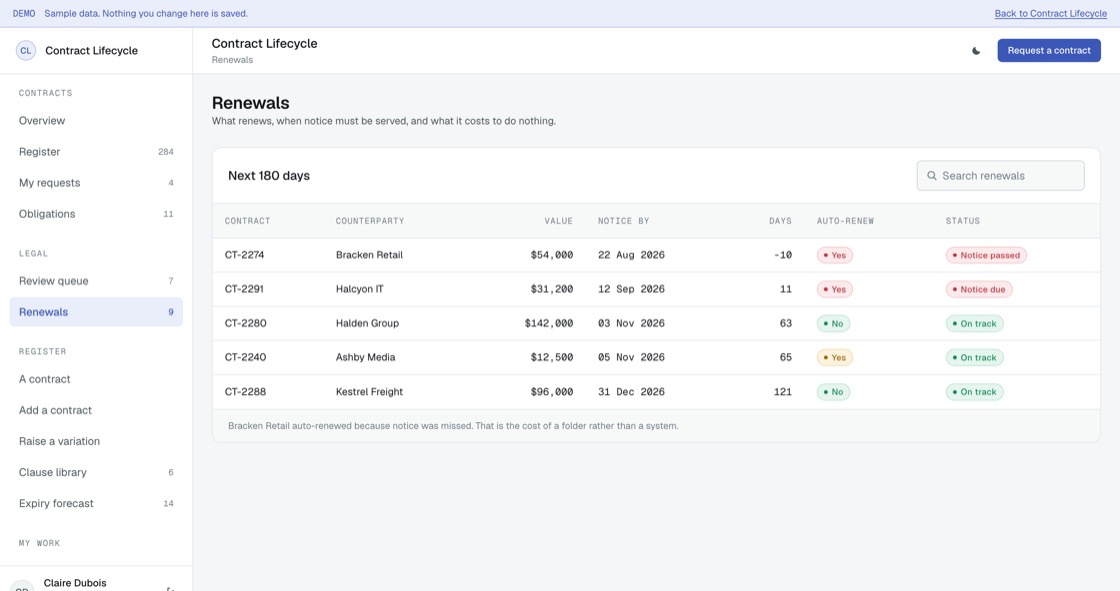1120x591 pixels.
Task: Click the On track badge for Halden Group
Action: pos(974,324)
